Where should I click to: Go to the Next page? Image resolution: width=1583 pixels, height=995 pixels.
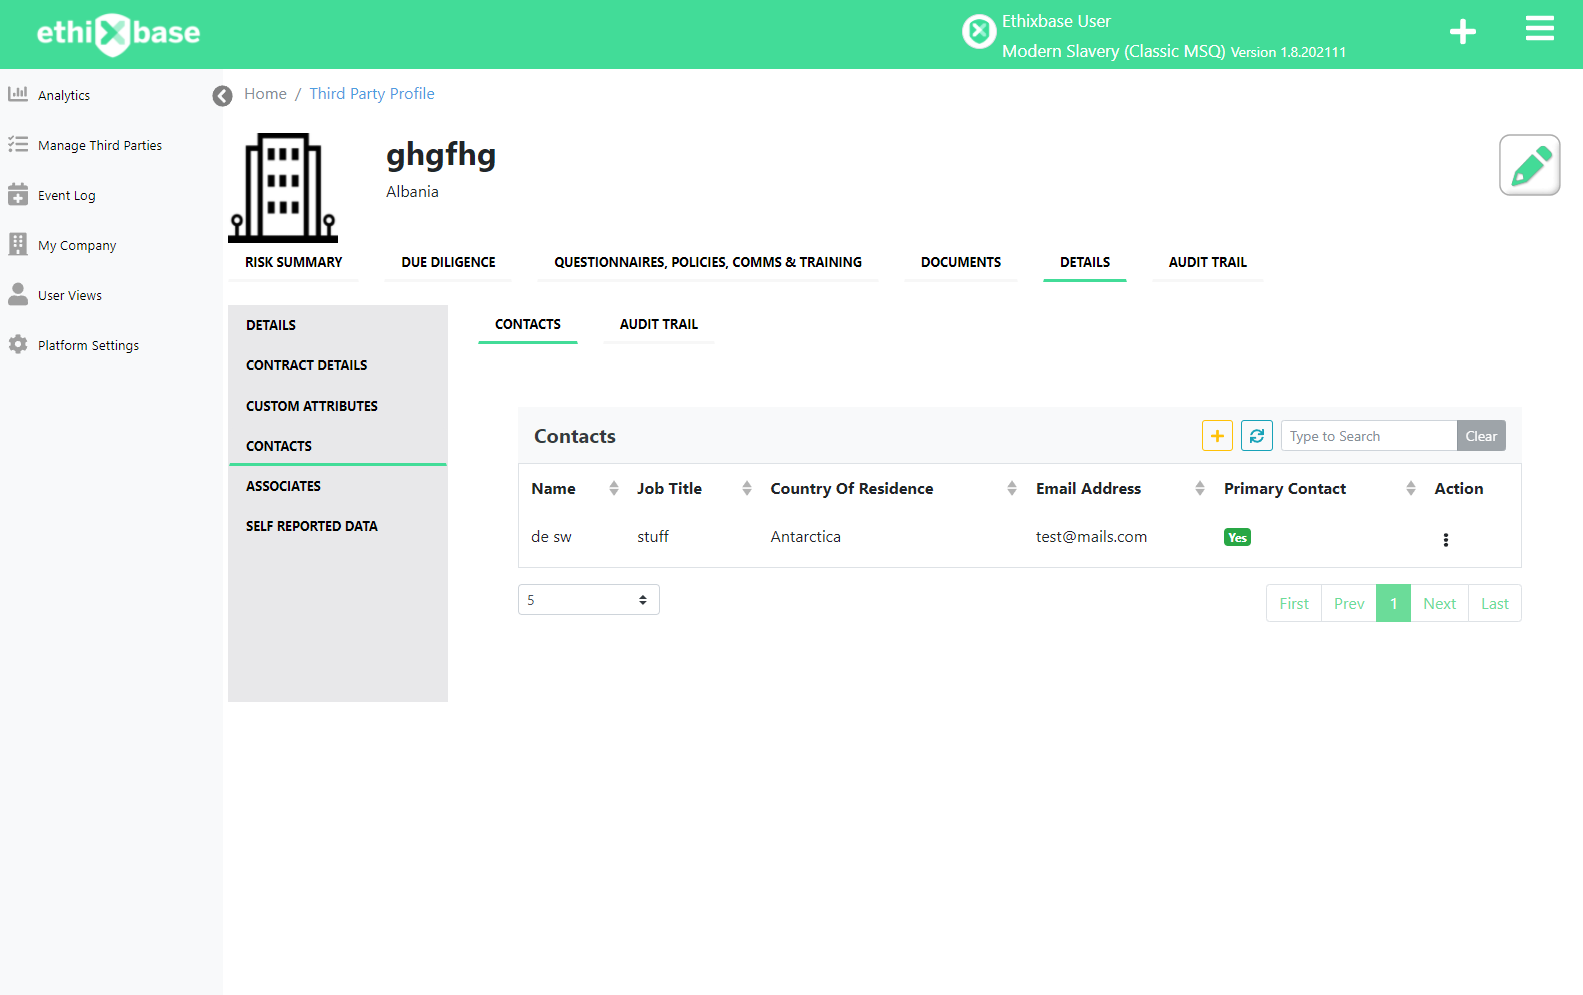pyautogui.click(x=1439, y=603)
